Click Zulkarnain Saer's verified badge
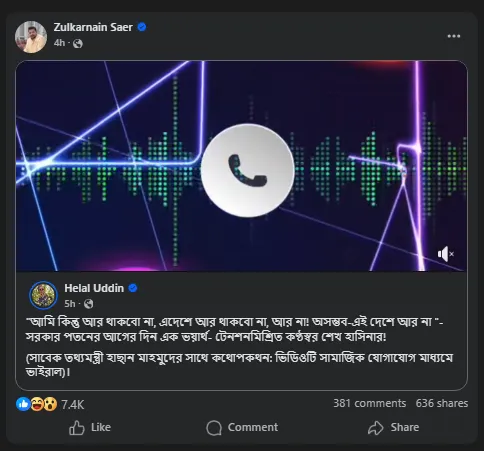This screenshot has height=451, width=484. 142,27
